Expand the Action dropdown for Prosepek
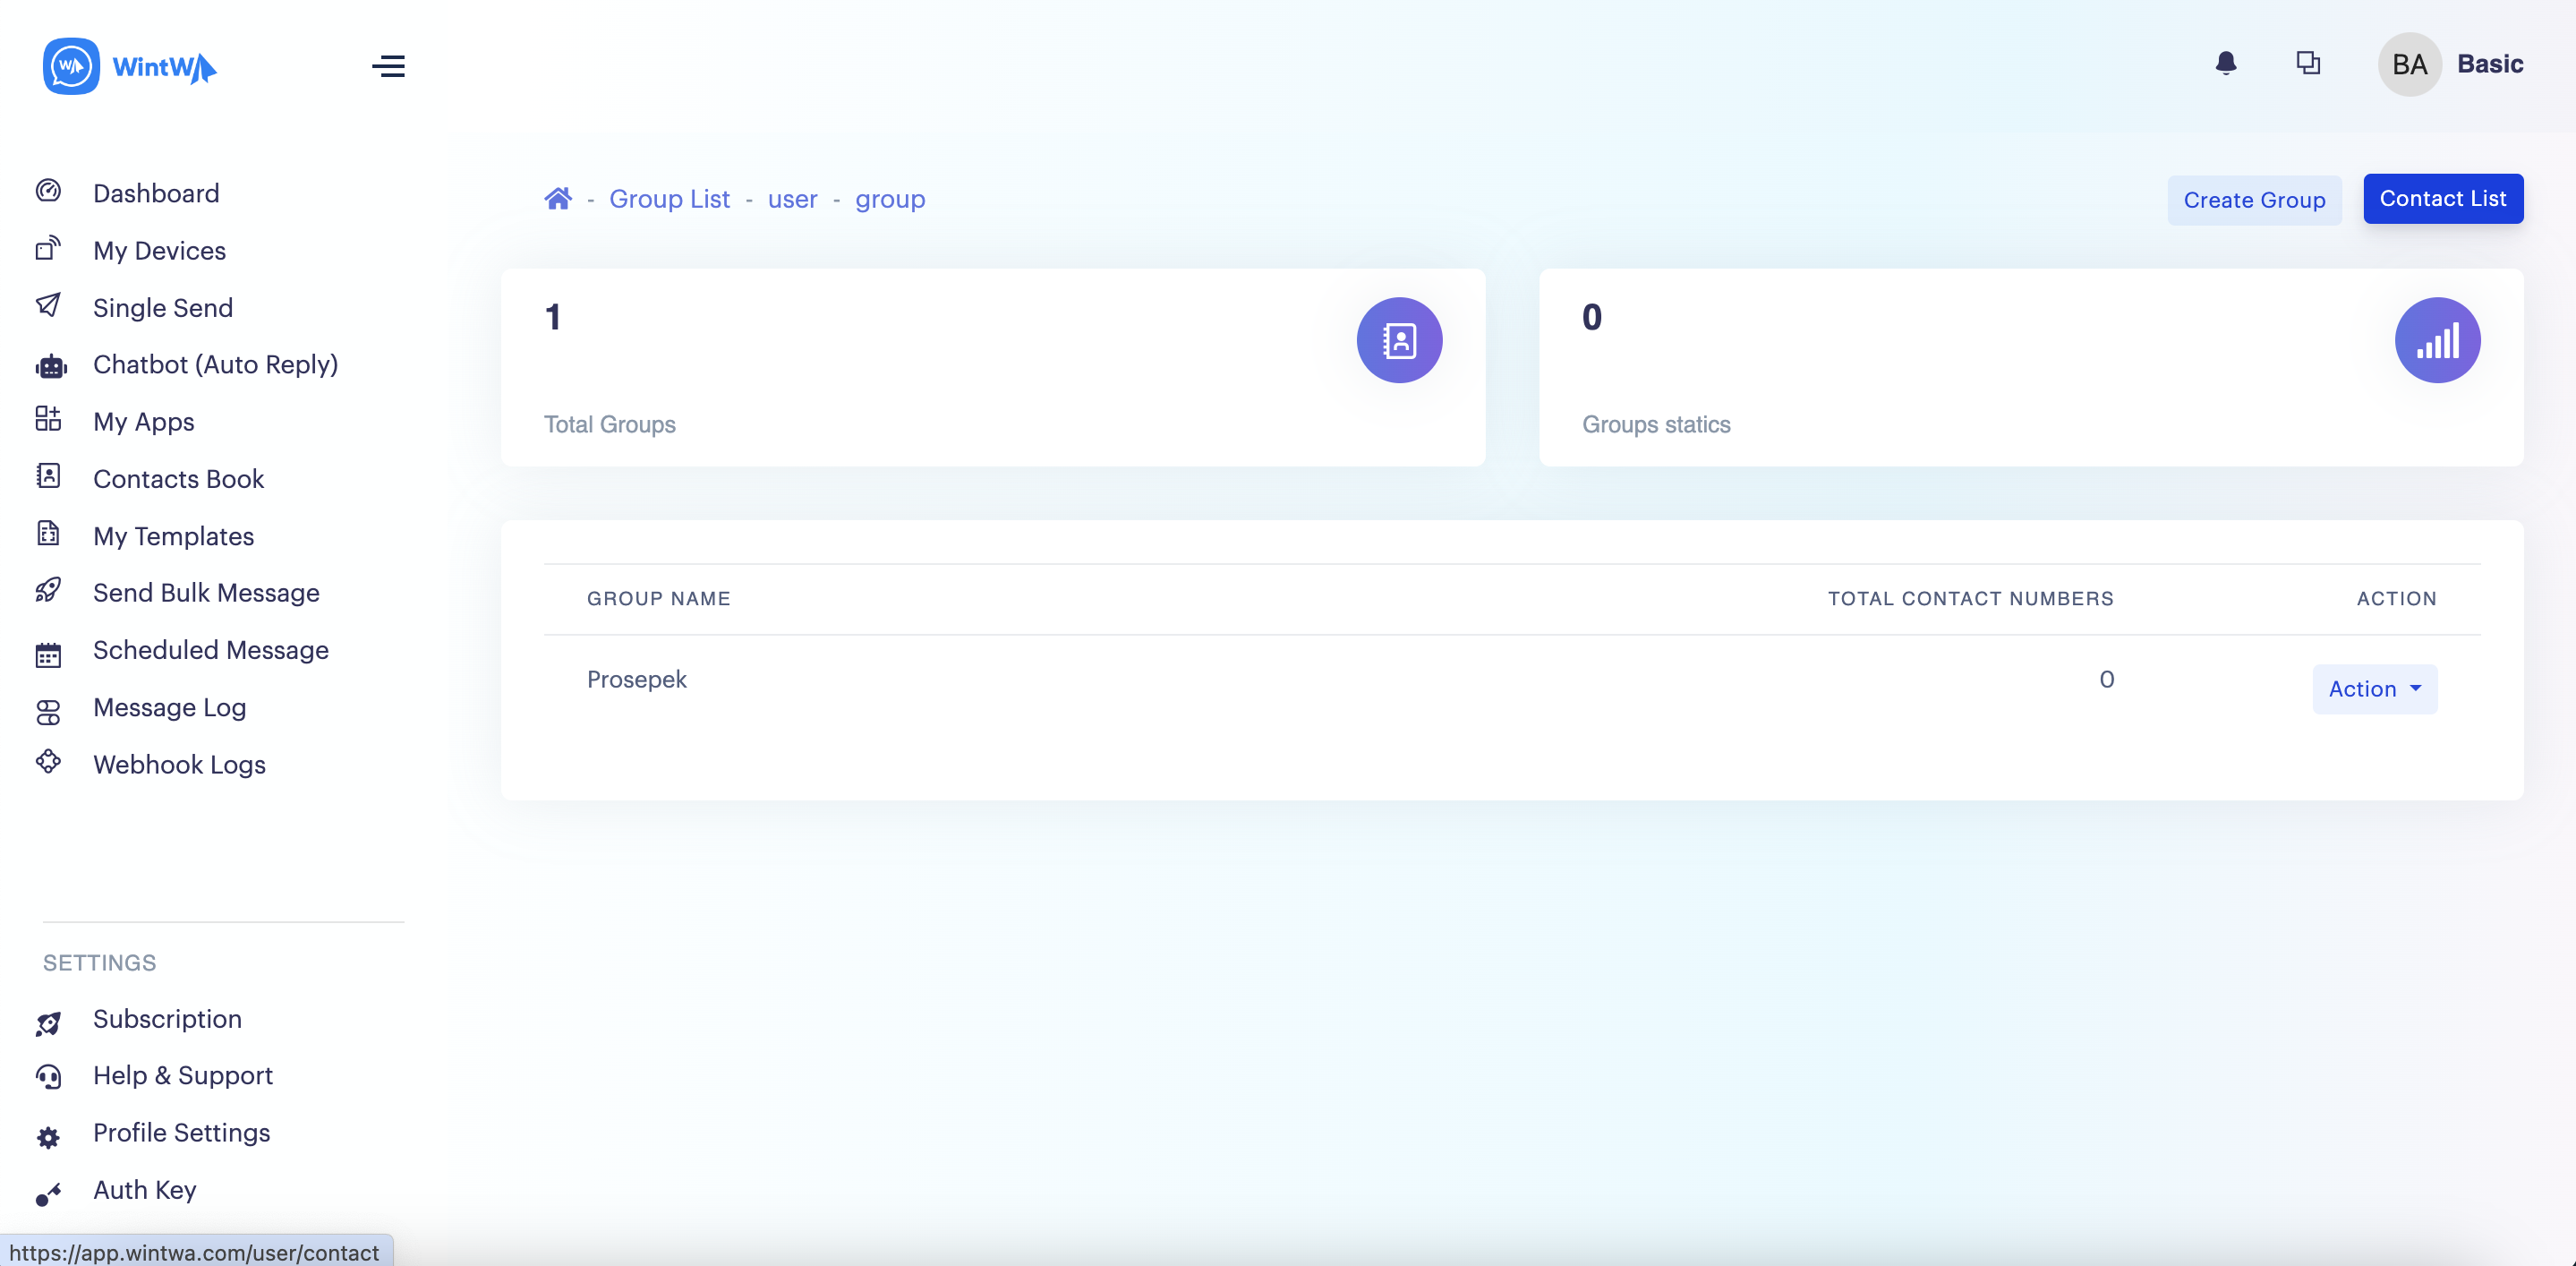This screenshot has height=1266, width=2576. pos(2374,689)
